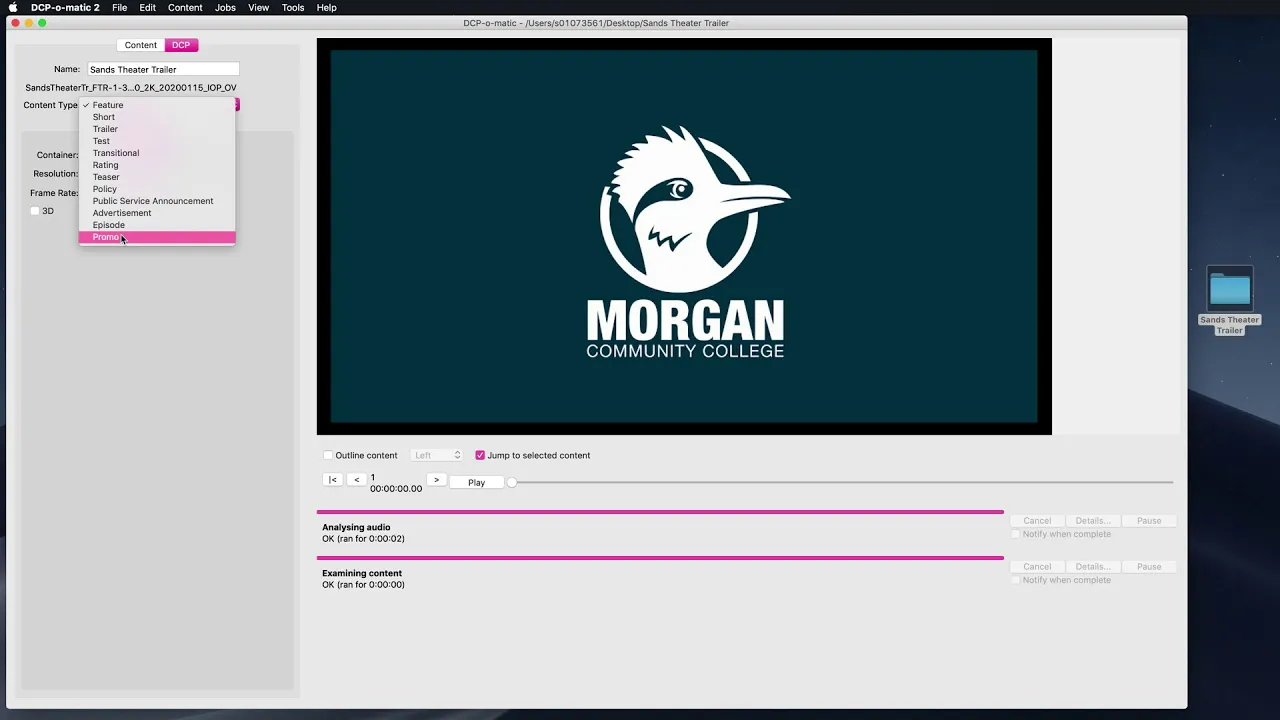Open the Help menu
Screen dimensions: 1280x720
[x=326, y=7]
